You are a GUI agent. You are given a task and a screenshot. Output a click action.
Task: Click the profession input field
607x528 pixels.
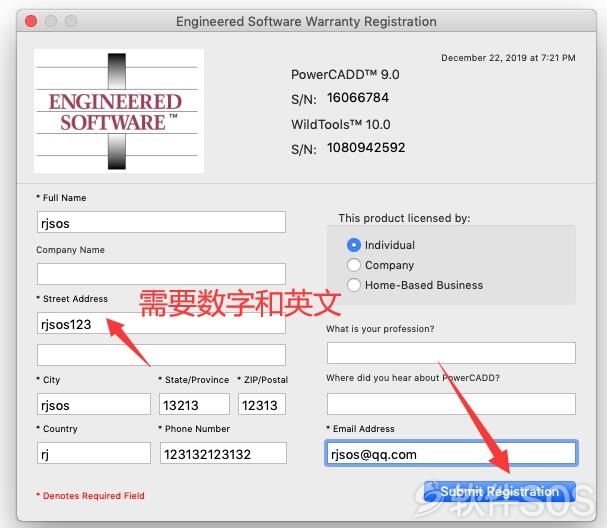(x=451, y=353)
